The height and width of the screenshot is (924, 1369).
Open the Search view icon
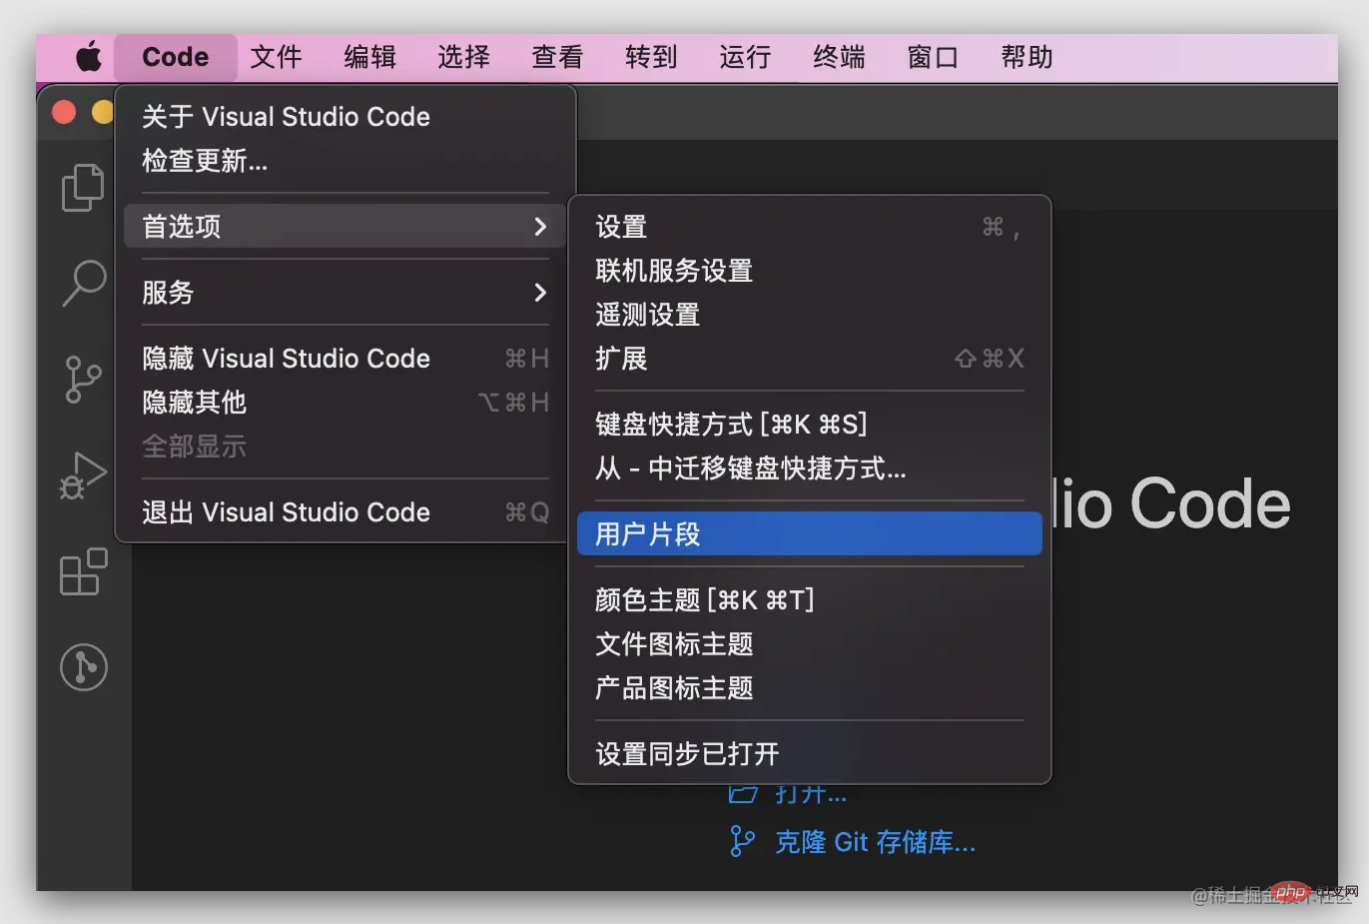(x=84, y=282)
